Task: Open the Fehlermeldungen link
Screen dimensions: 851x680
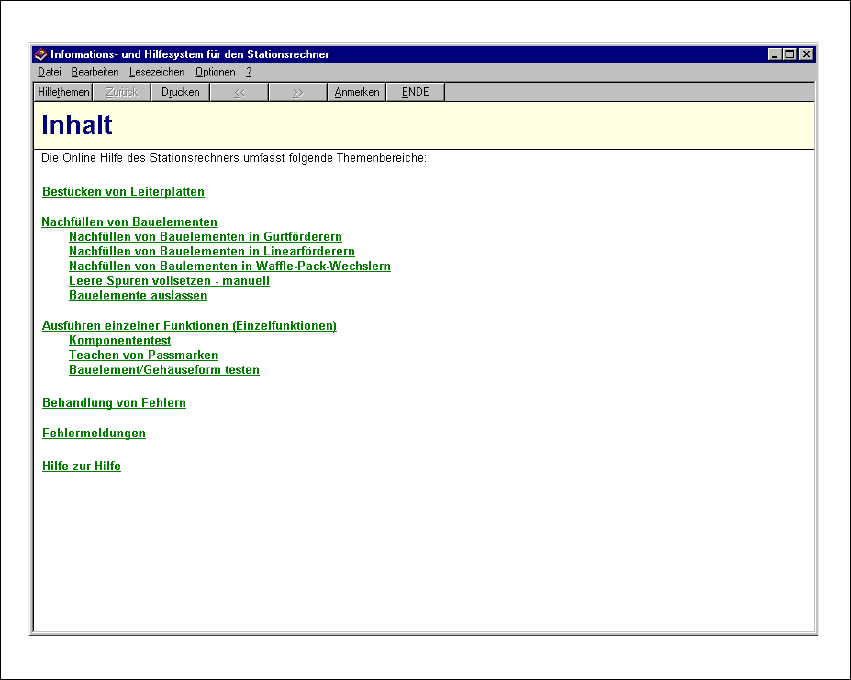Action: 94,433
